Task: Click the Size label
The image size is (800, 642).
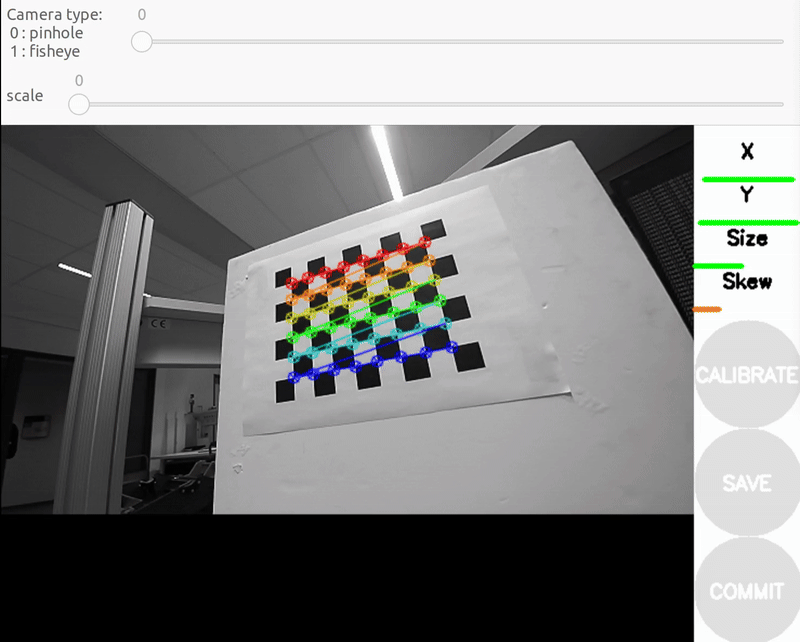Action: pyautogui.click(x=747, y=238)
